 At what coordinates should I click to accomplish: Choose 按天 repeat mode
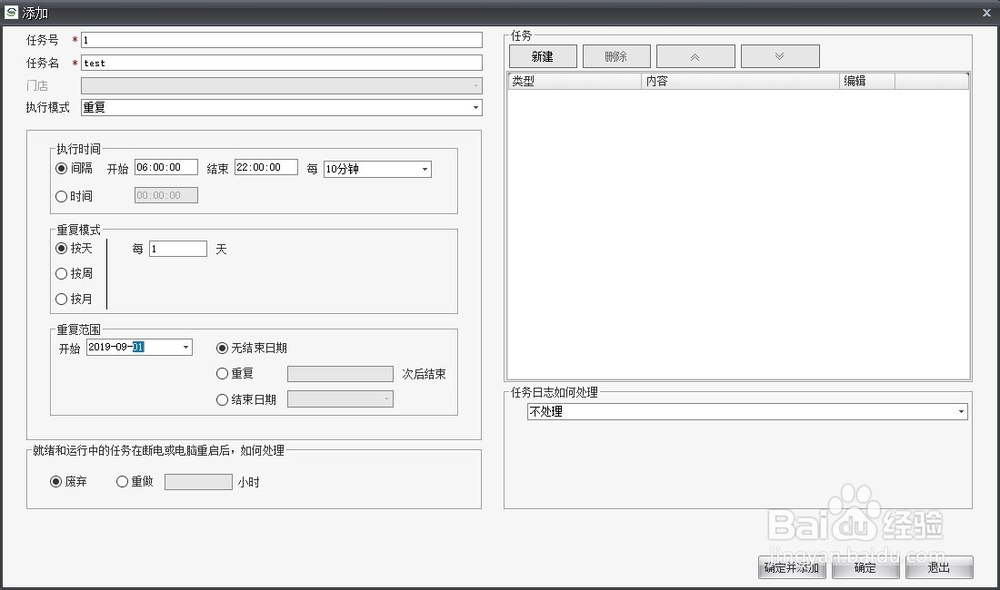tap(61, 248)
